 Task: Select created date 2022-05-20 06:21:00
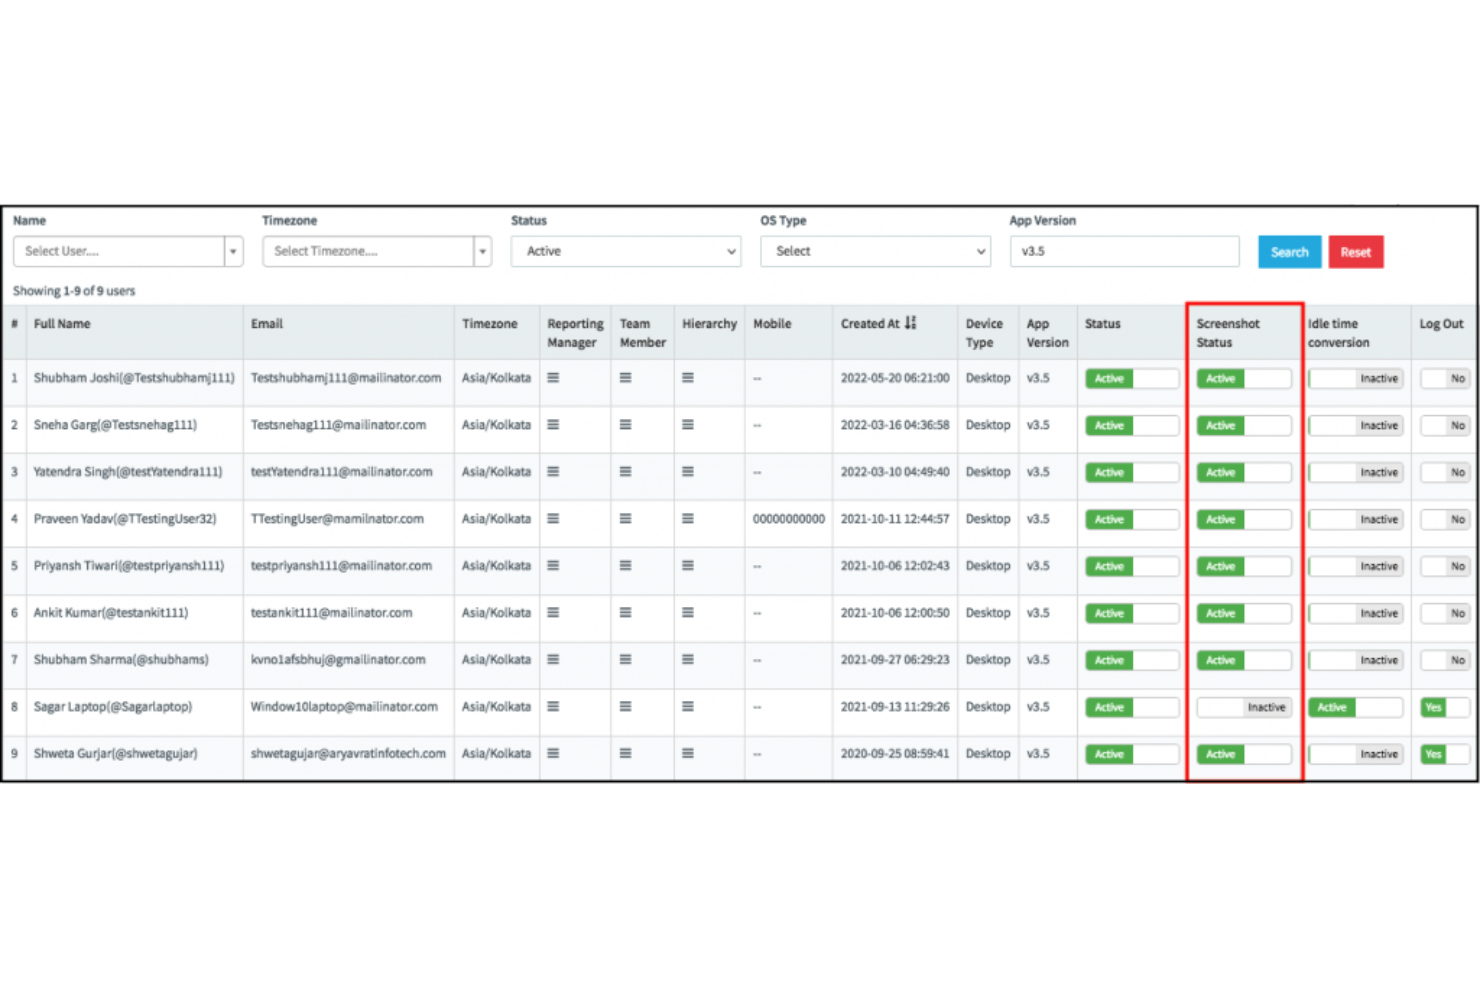(895, 378)
